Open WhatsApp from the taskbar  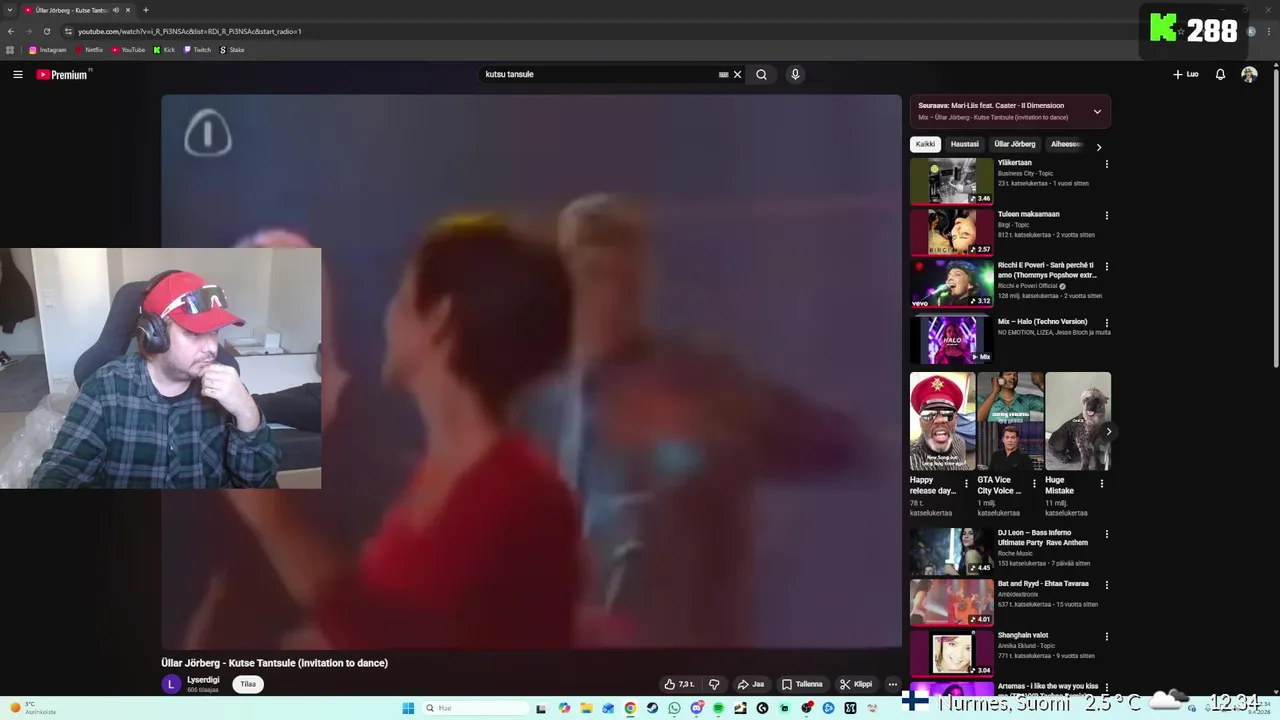674,708
